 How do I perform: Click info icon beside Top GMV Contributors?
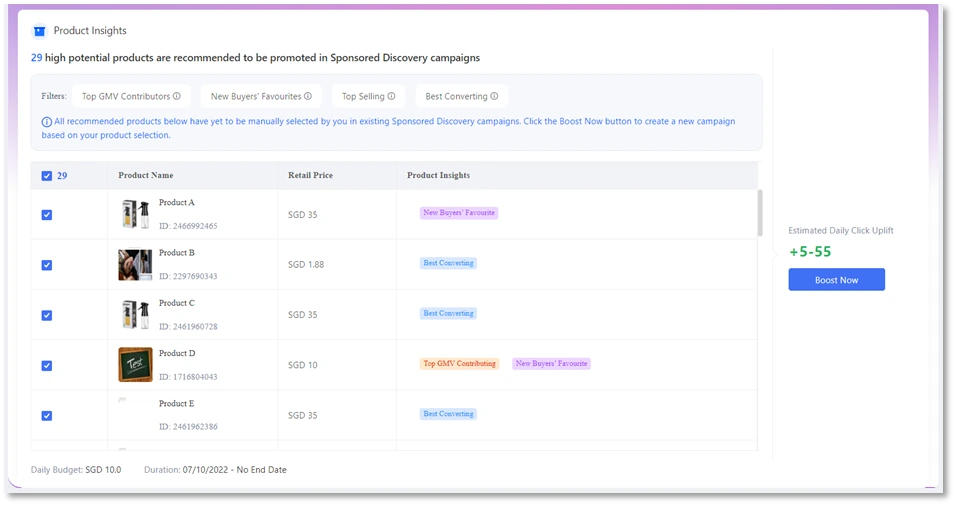[x=177, y=97]
